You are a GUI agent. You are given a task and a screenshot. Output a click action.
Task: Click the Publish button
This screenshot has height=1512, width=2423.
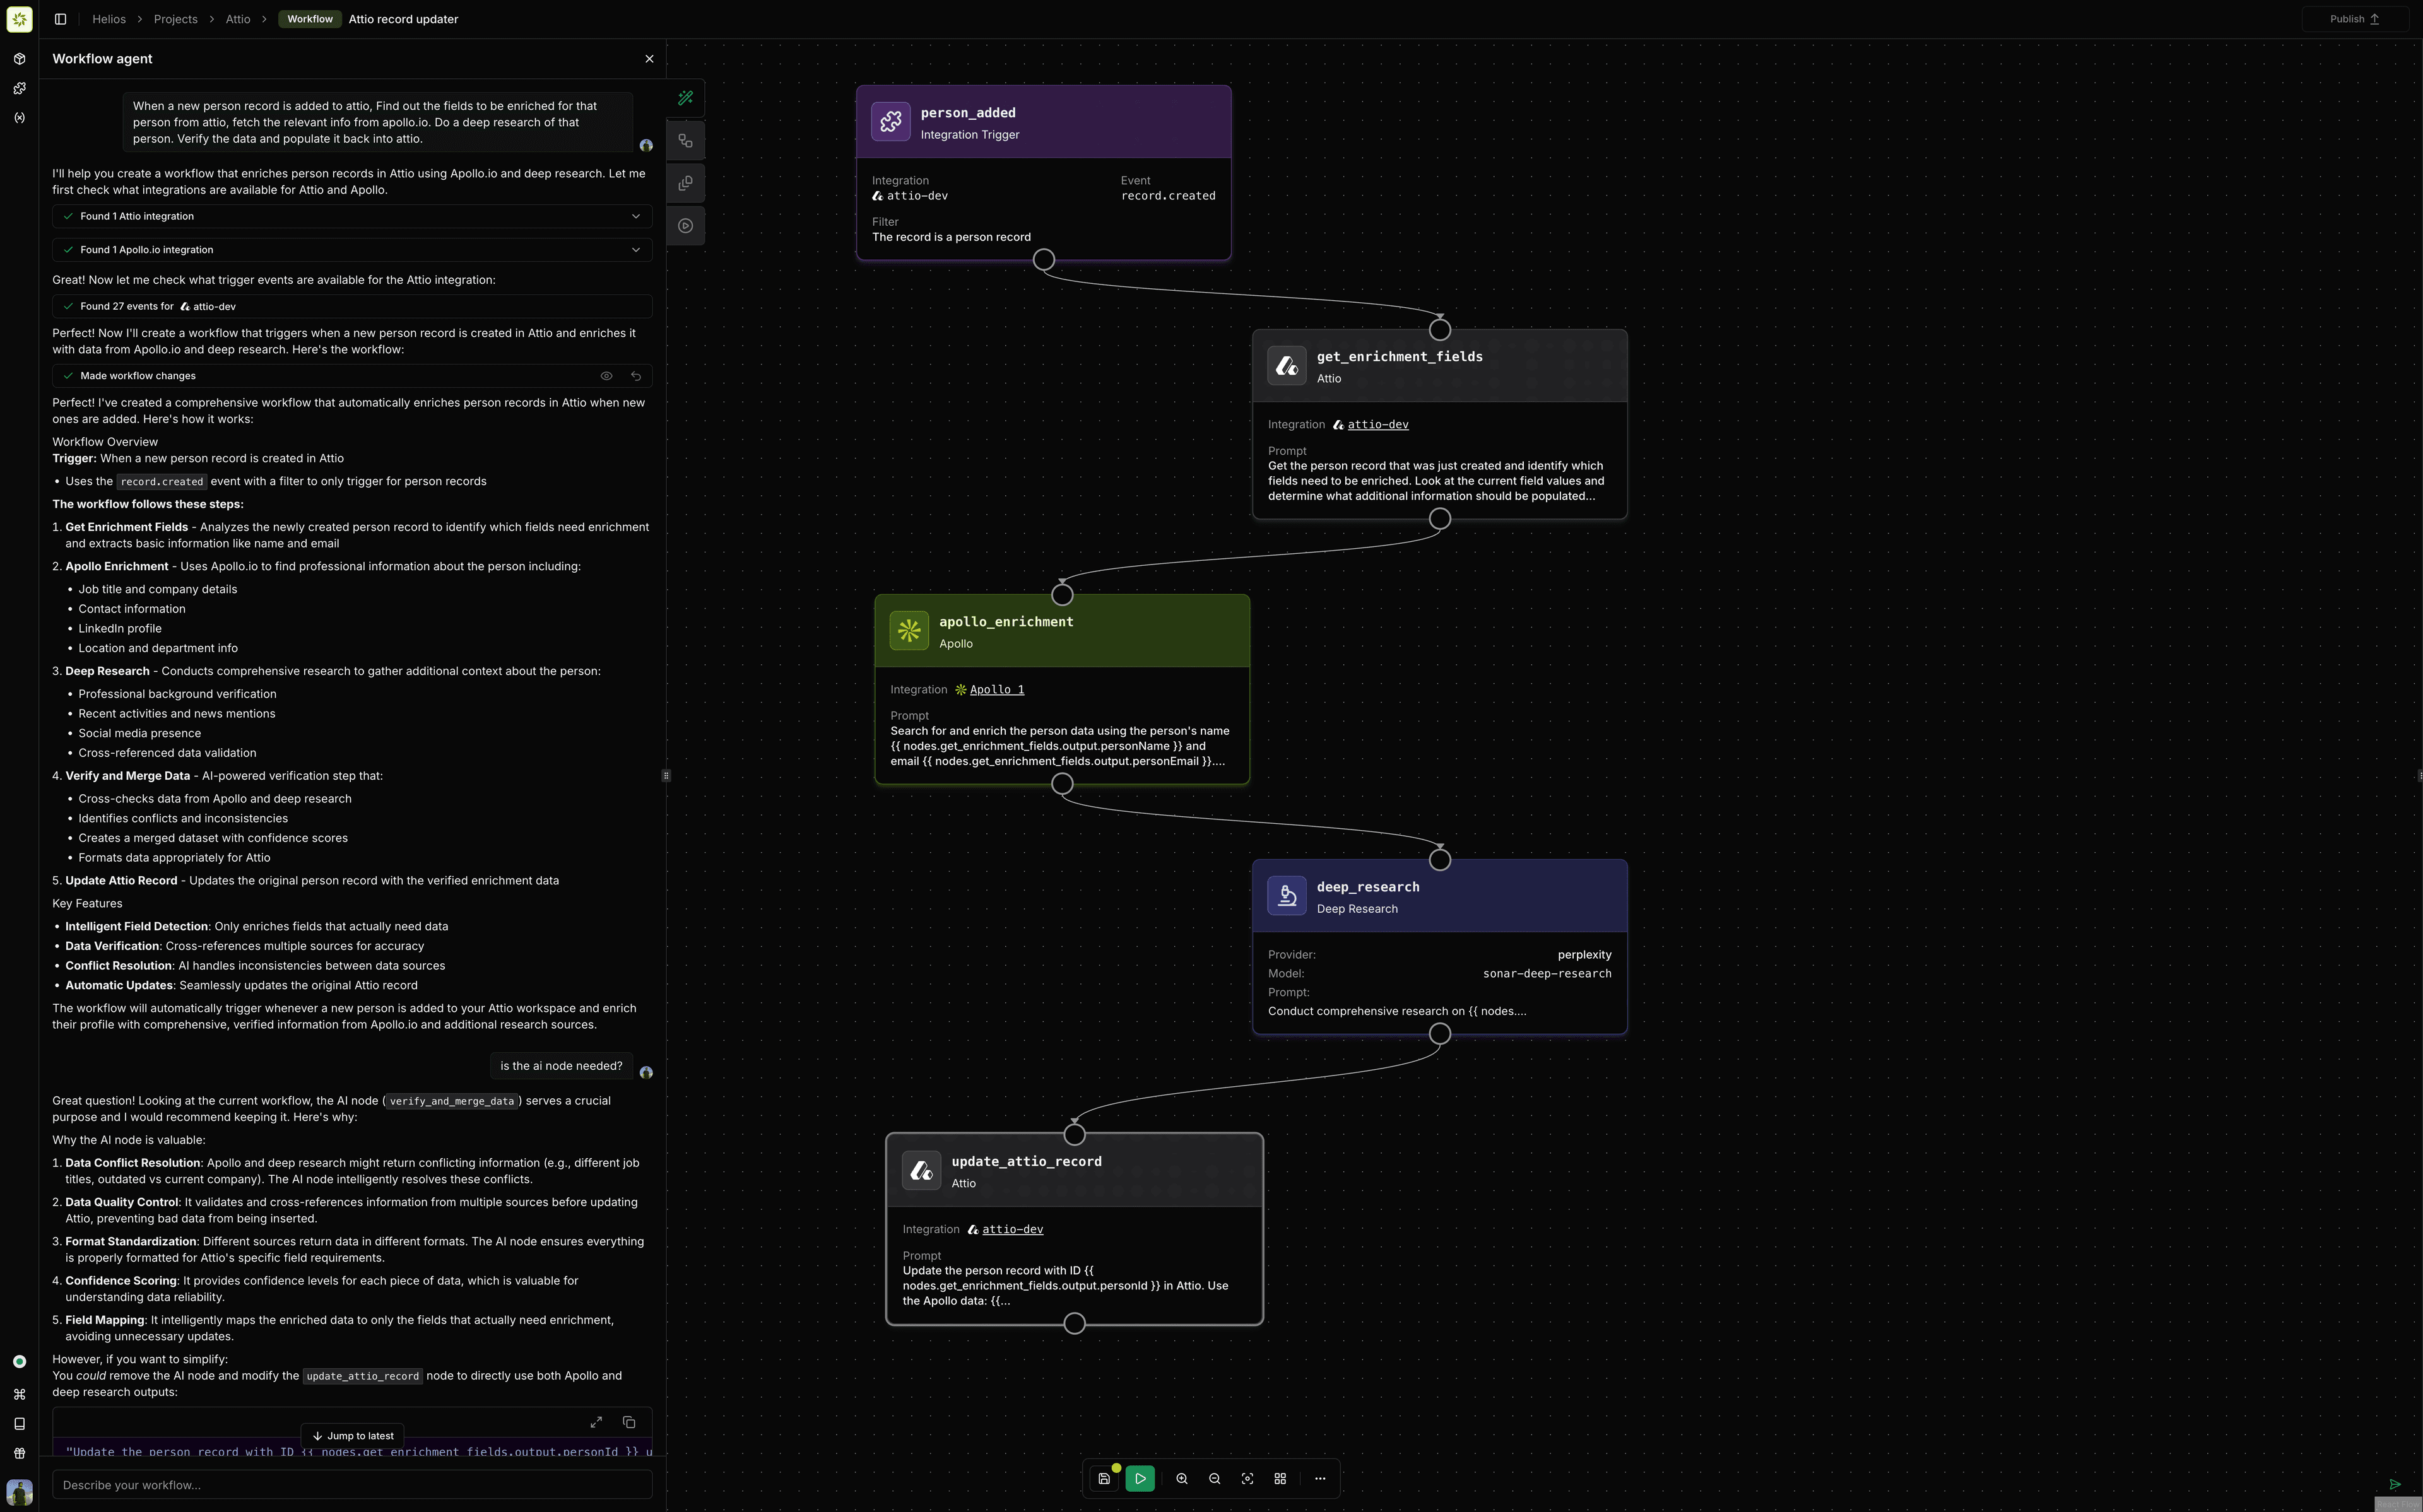click(x=2354, y=19)
